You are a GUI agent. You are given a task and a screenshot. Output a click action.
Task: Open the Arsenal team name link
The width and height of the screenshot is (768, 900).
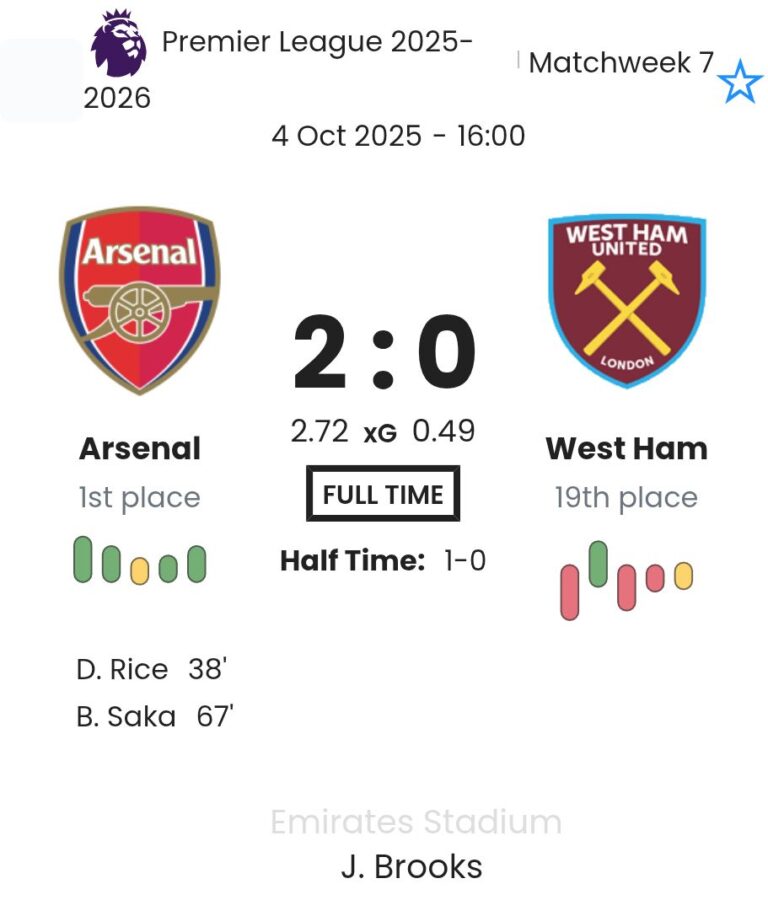pyautogui.click(x=140, y=449)
